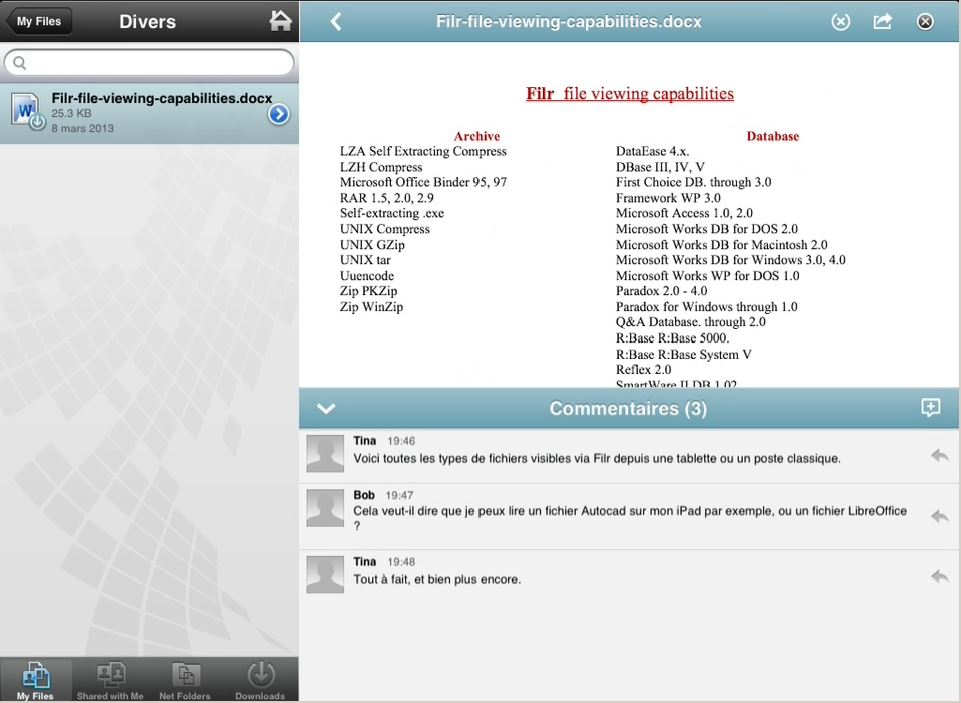Viewport: 961px width, 703px height.
Task: Click 'Paradox 2.0 - 4.0' entry
Action: [x=661, y=291]
